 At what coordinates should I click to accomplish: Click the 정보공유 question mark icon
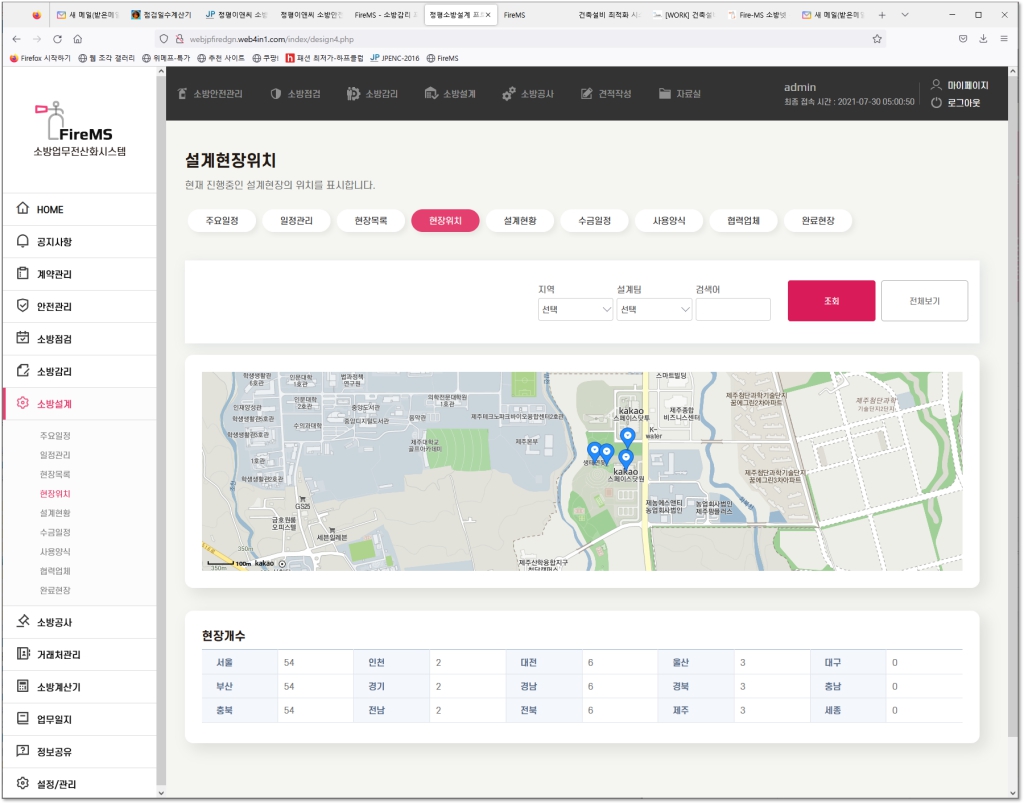[x=23, y=751]
